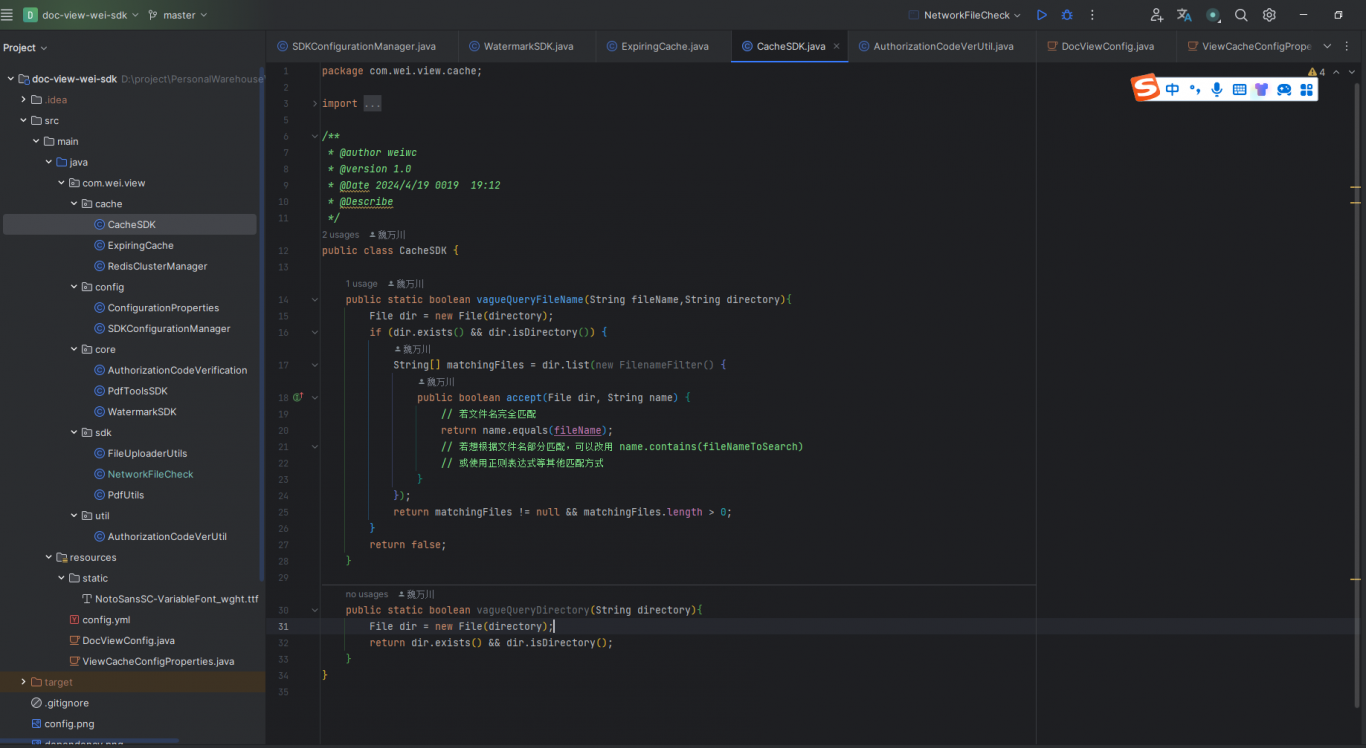
Task: Start debugging with the bug icon
Action: [x=1067, y=15]
